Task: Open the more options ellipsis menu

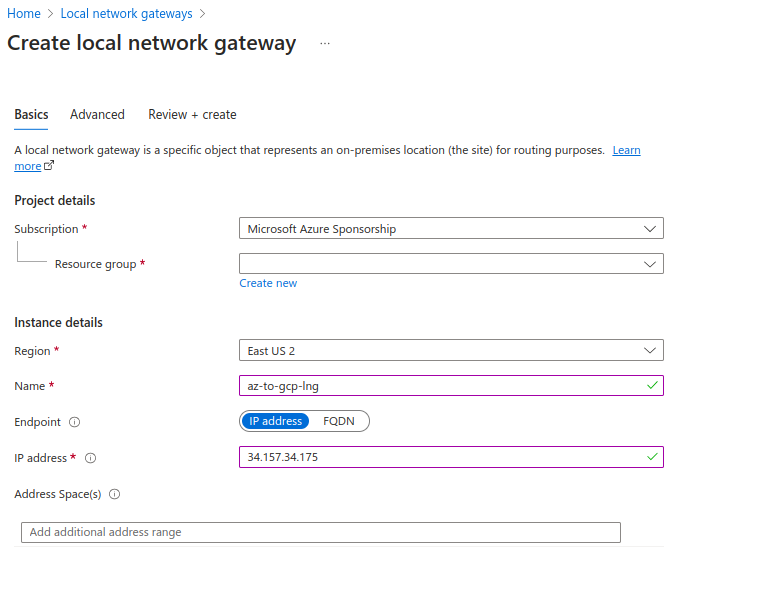Action: click(325, 44)
